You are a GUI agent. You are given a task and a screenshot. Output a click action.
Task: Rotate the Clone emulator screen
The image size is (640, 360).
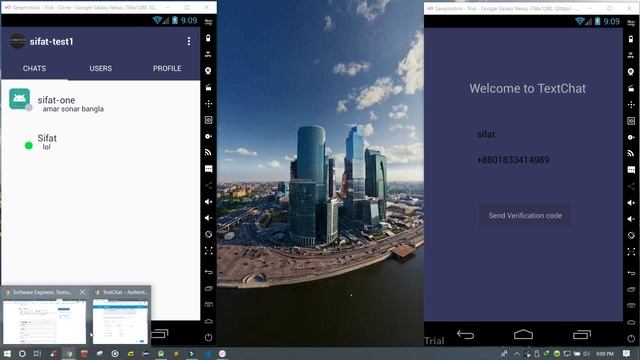208,234
